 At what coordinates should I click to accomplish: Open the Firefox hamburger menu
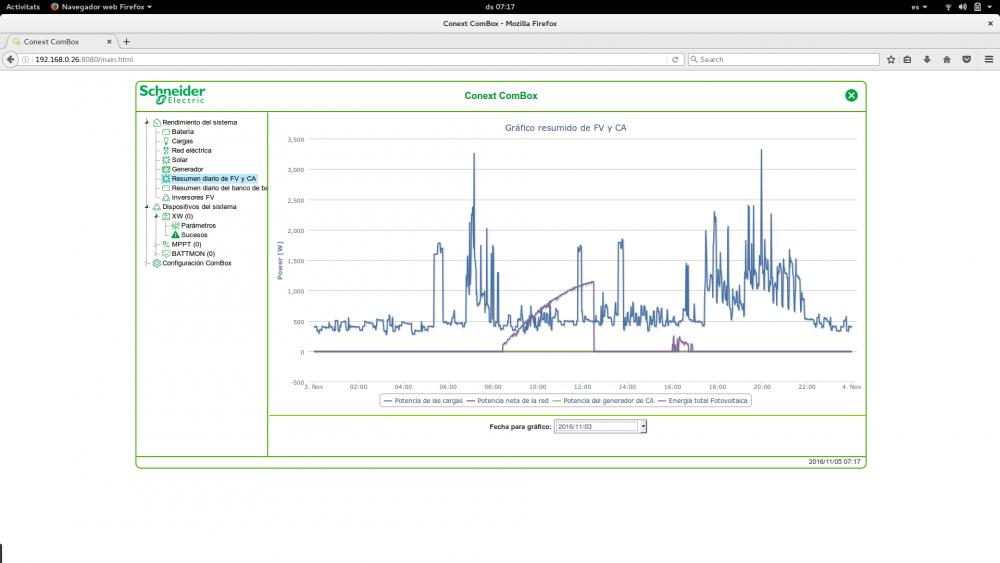click(x=989, y=59)
